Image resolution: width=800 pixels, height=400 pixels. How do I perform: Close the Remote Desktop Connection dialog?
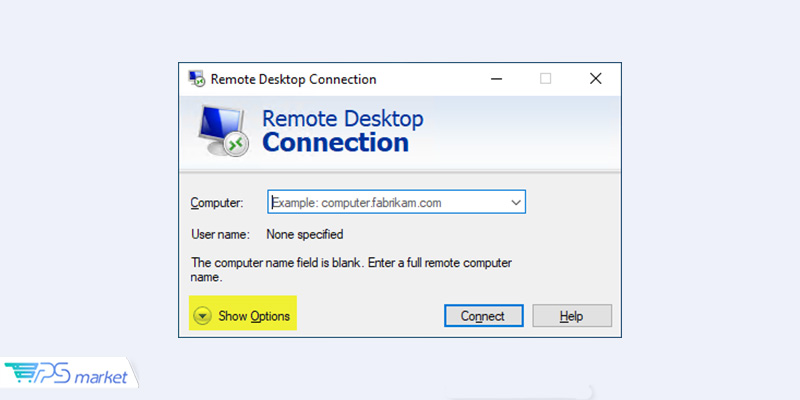pyautogui.click(x=595, y=79)
